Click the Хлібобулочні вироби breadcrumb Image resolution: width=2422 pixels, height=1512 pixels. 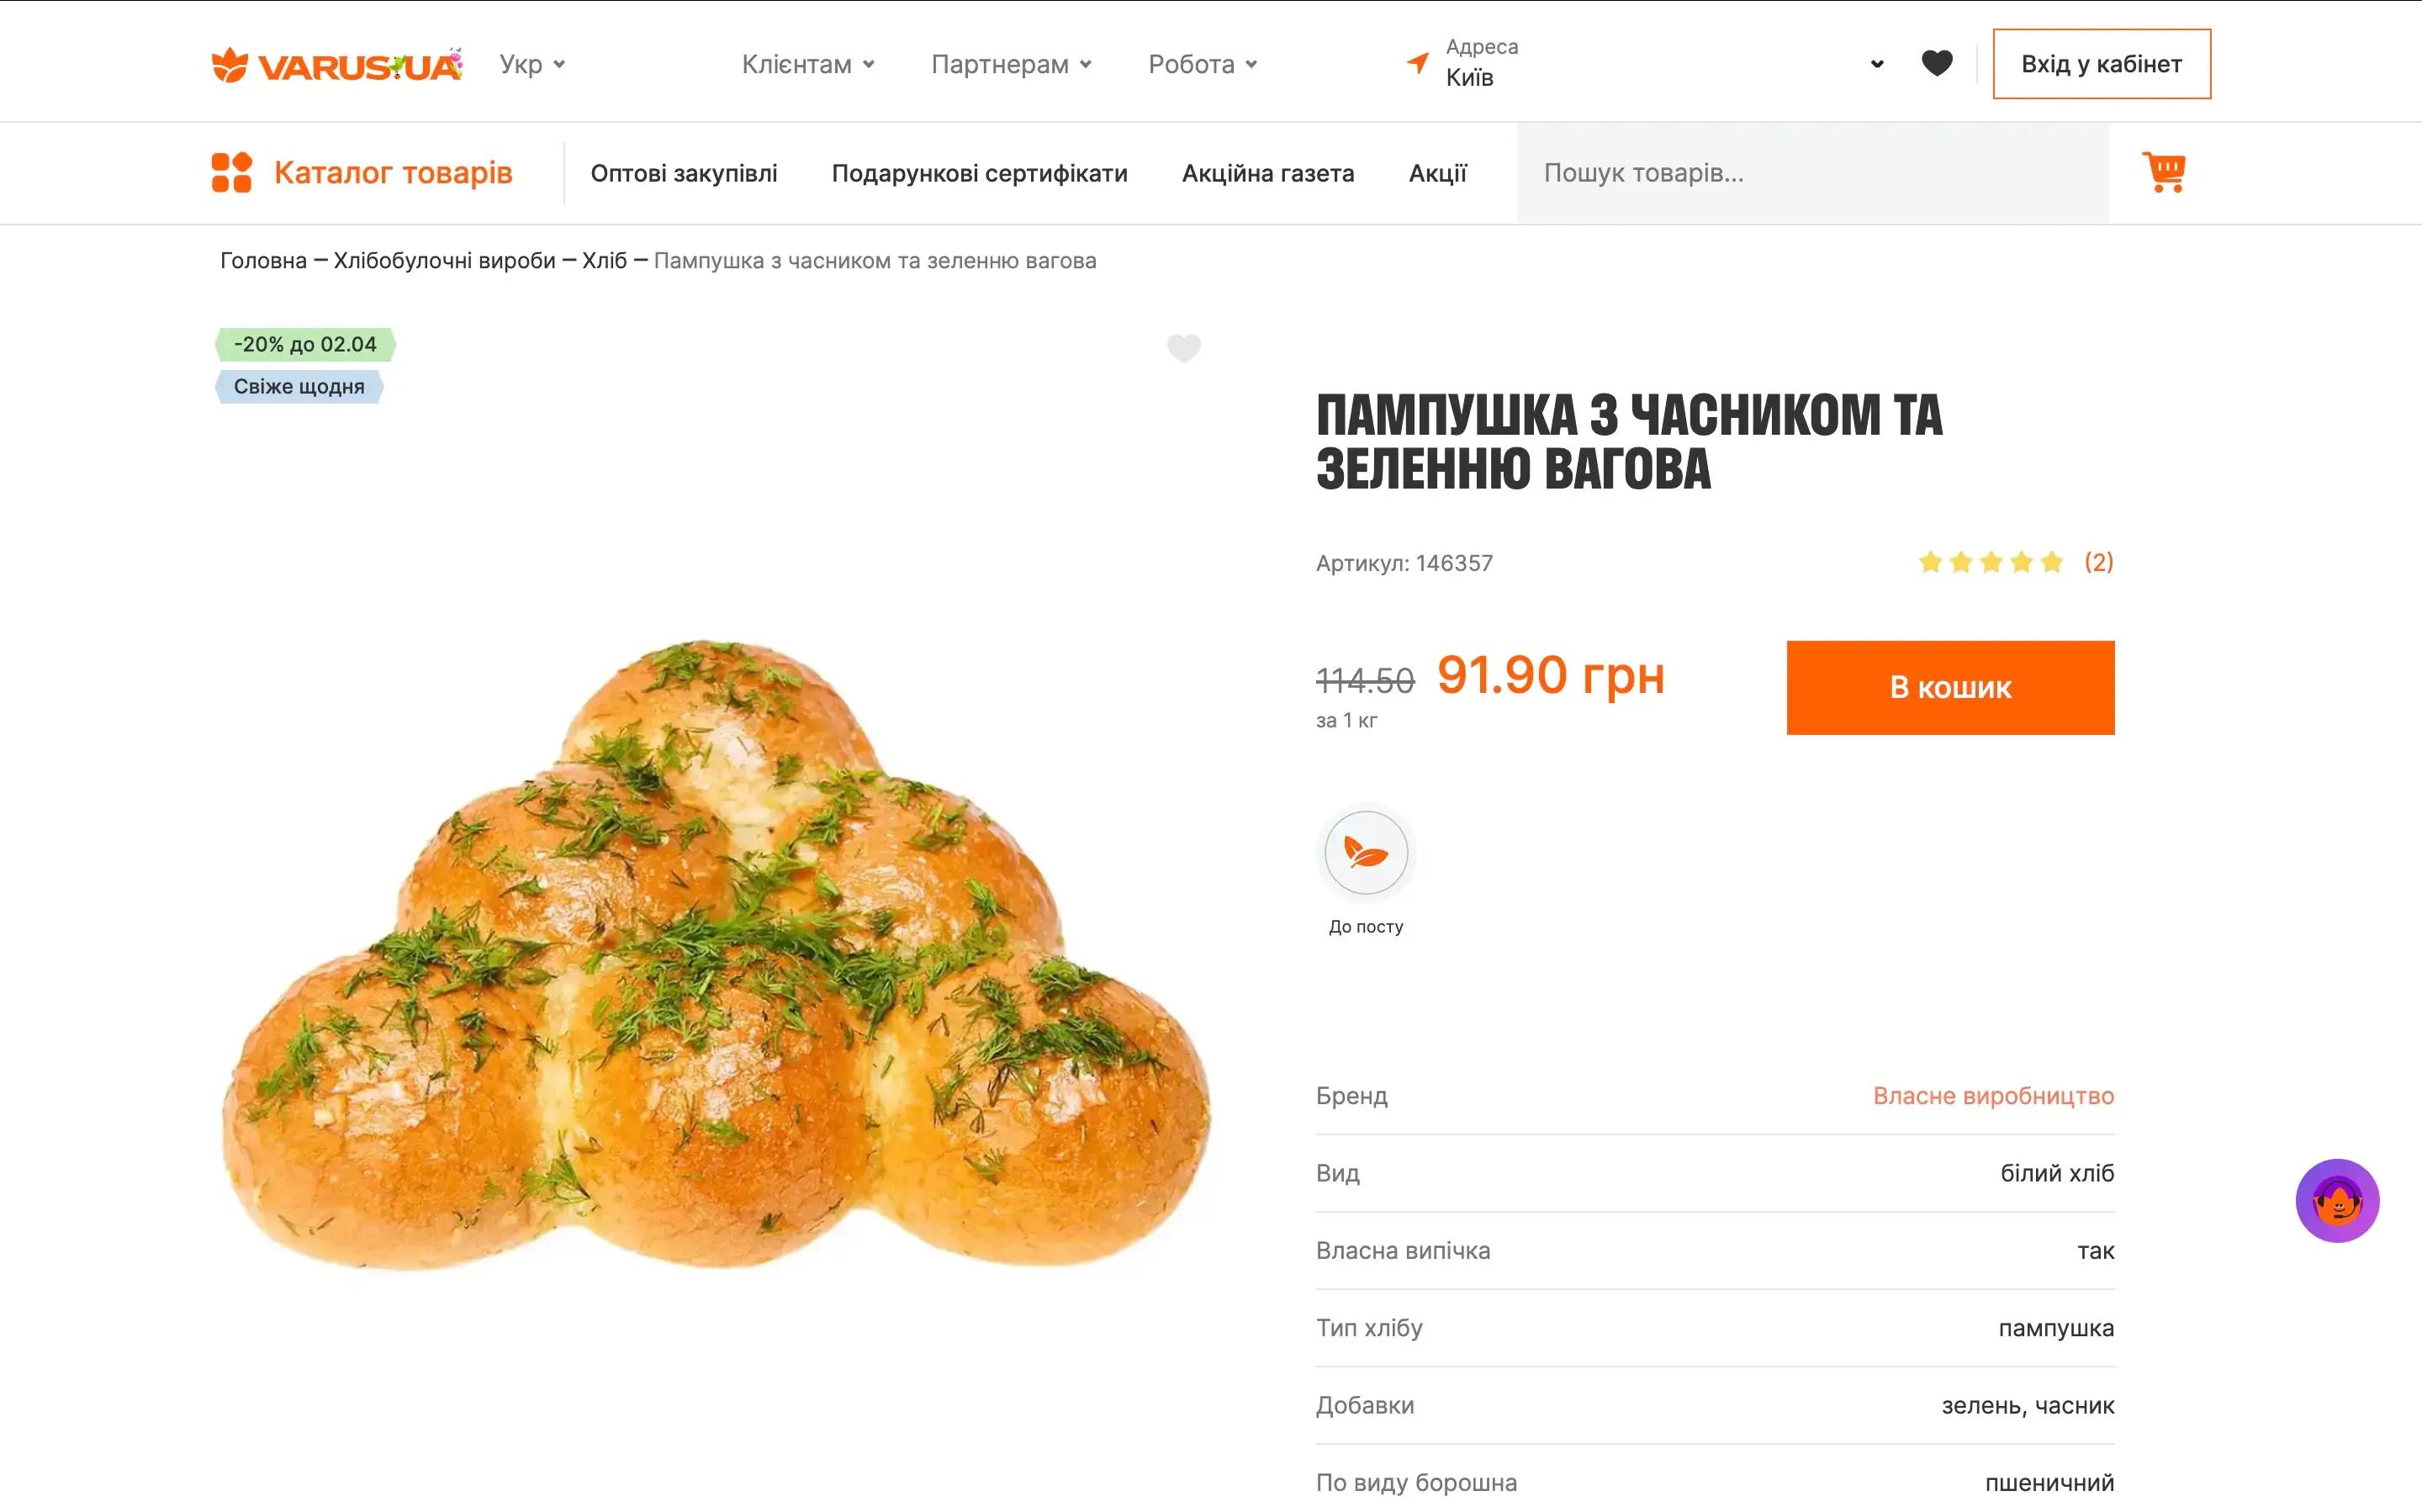point(444,261)
